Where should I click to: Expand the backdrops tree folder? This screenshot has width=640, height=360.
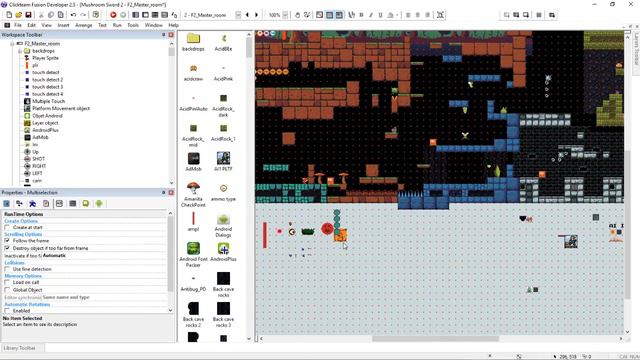(x=20, y=51)
